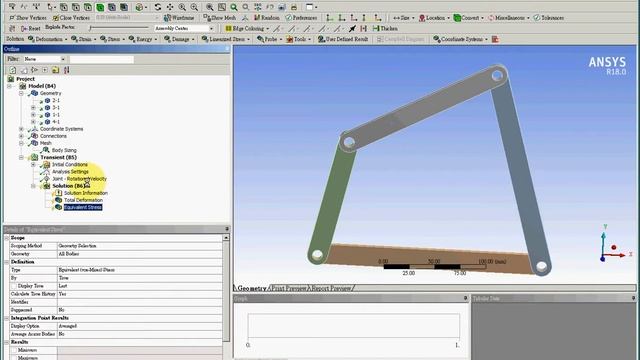
Task: Open the Filter None dropdown in Outline
Action: (44, 59)
